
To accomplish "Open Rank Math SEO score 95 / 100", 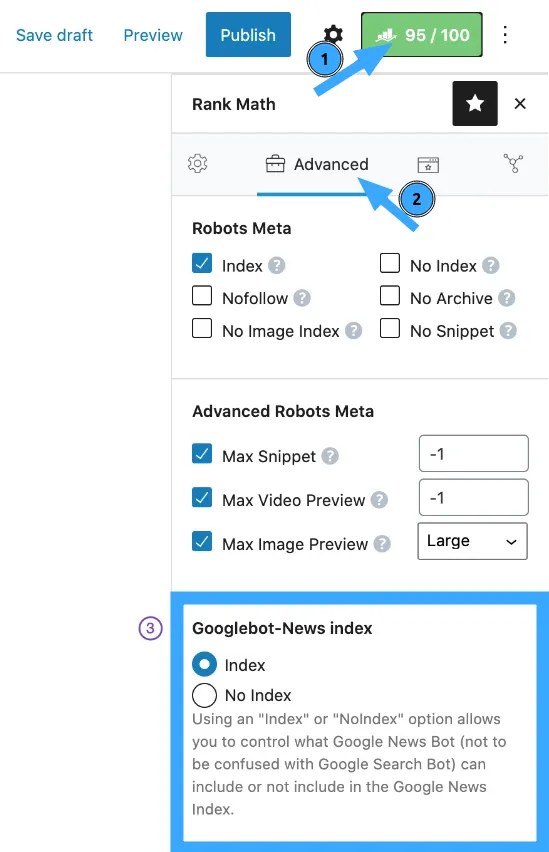I will click(x=422, y=35).
